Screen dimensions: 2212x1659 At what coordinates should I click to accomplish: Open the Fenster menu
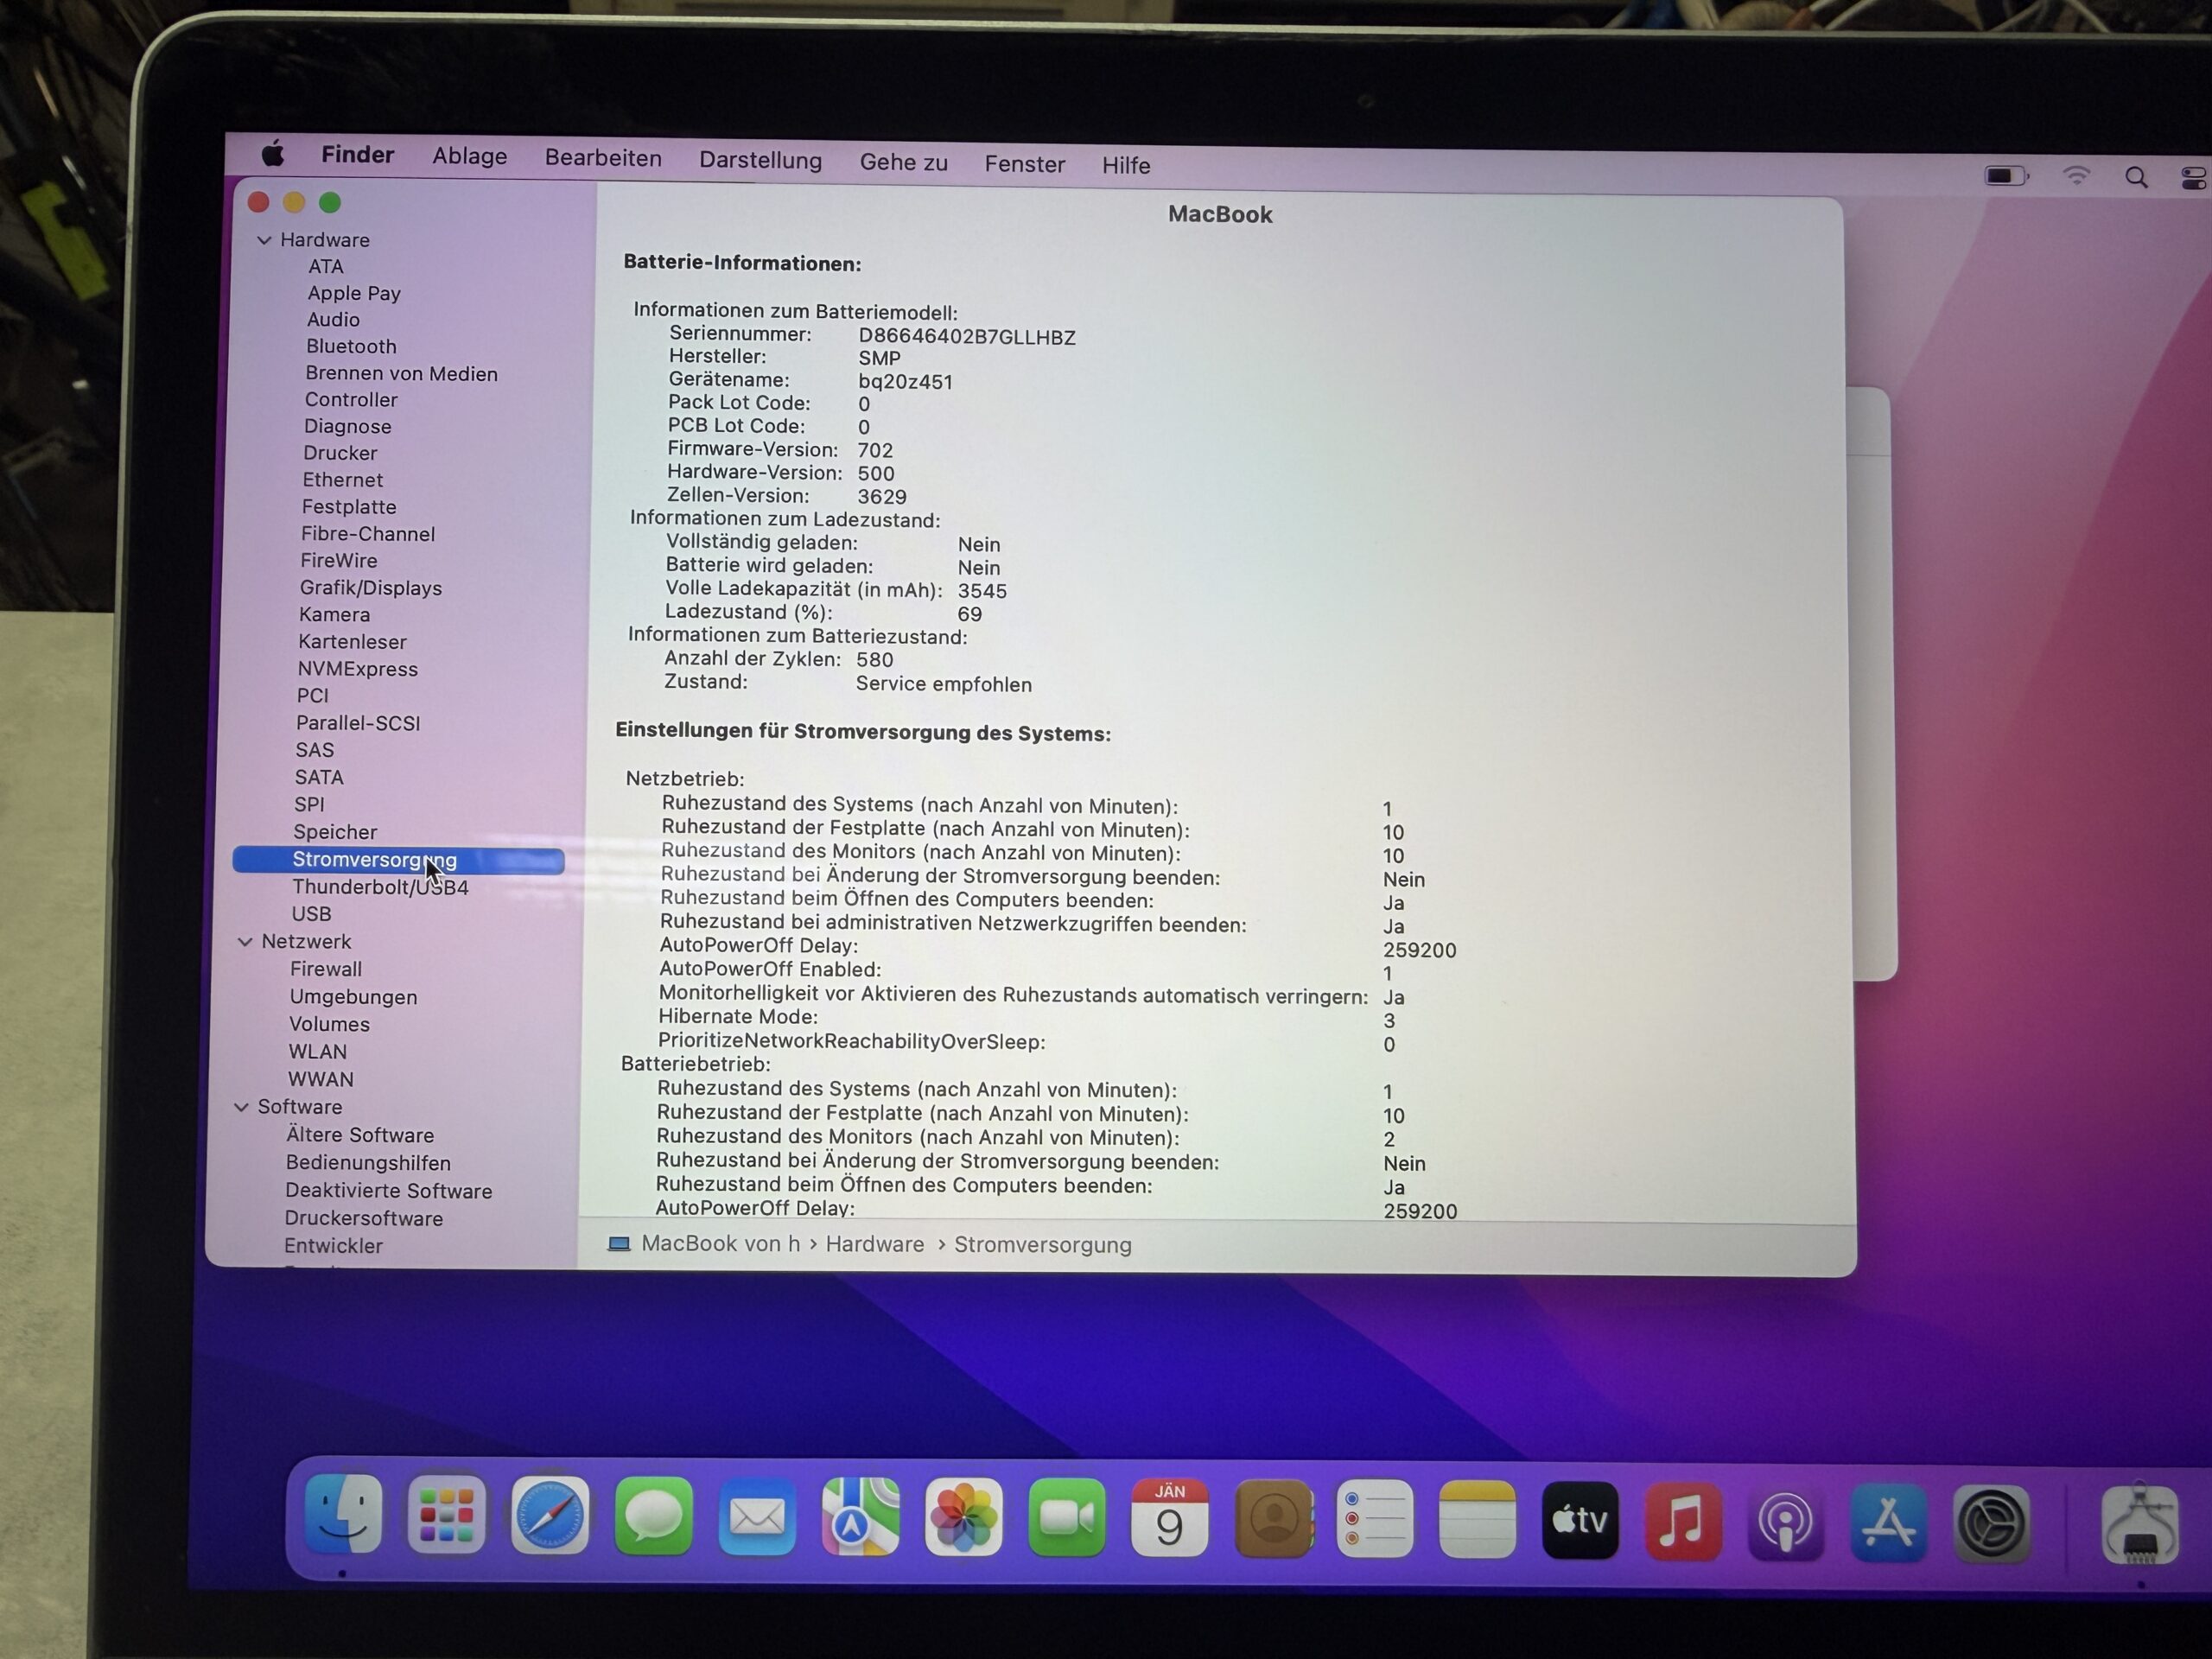1024,164
